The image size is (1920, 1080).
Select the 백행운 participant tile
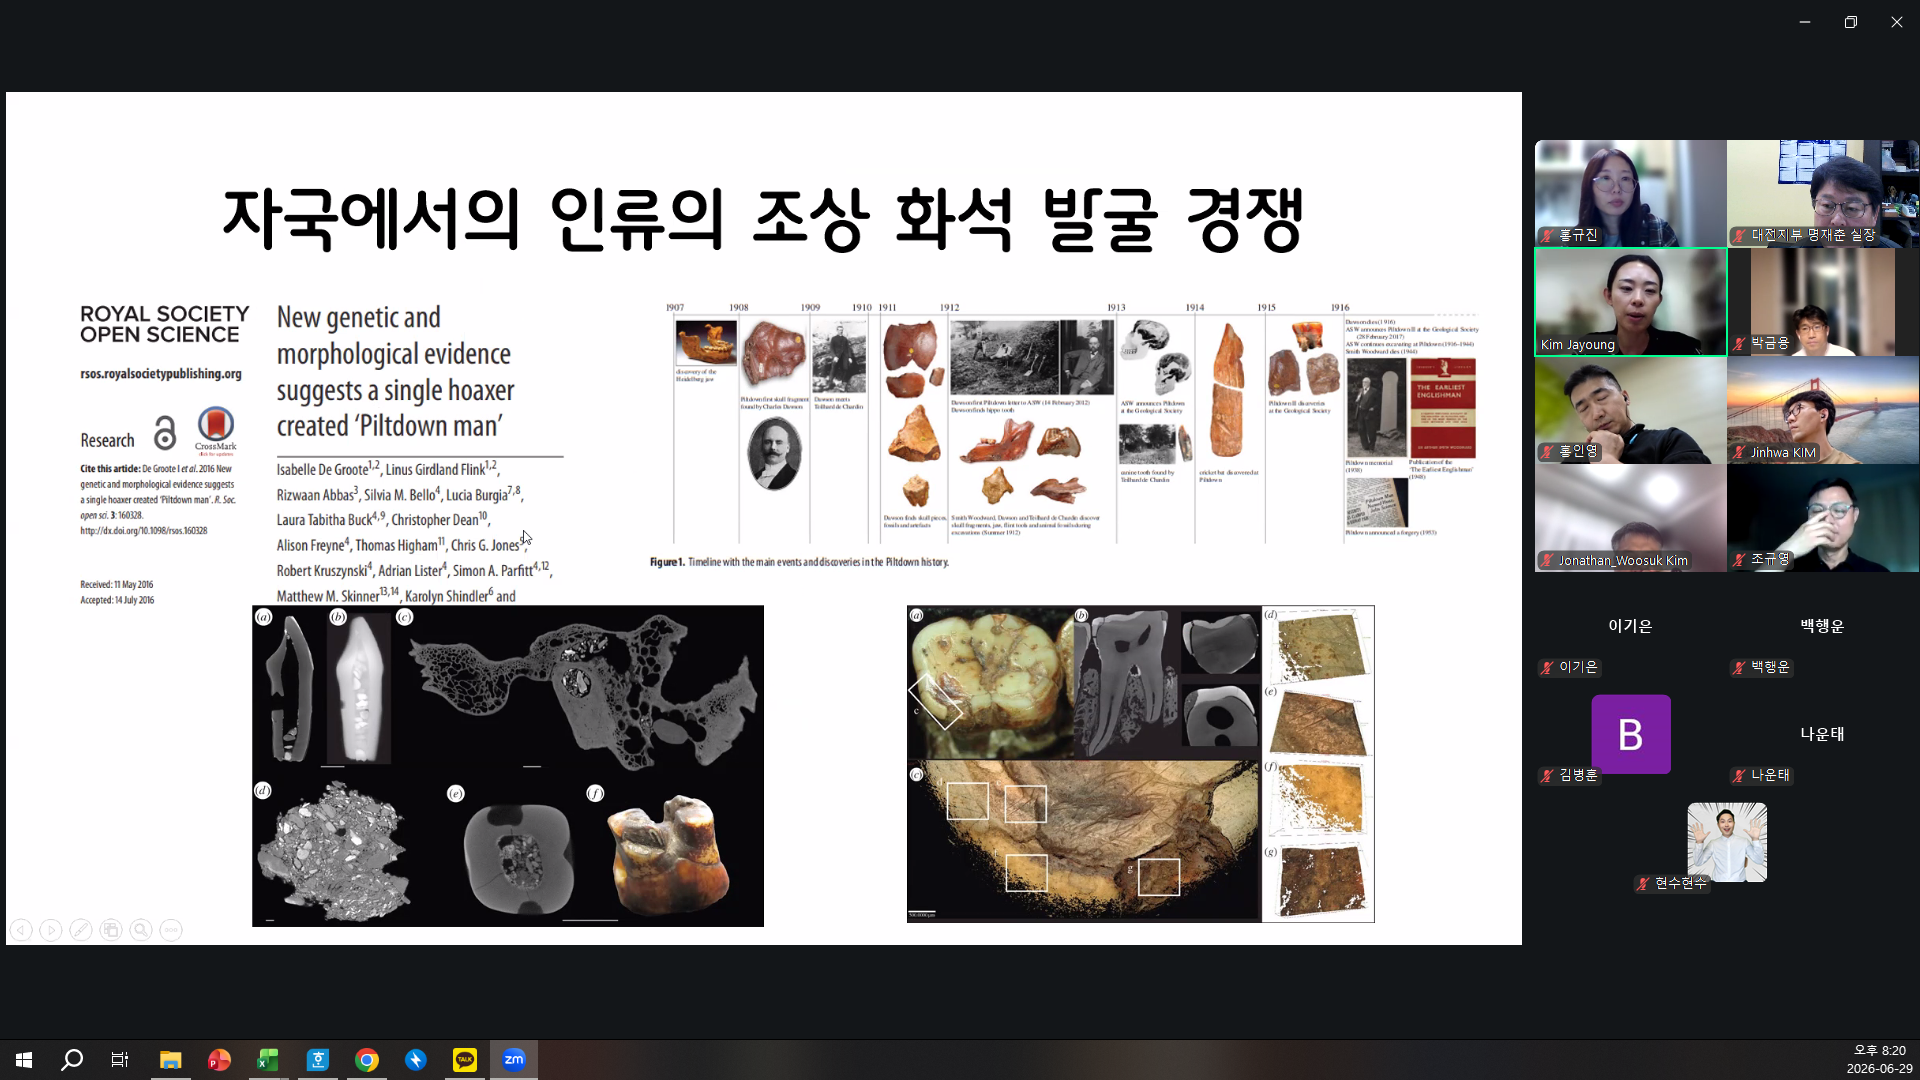pos(1823,626)
